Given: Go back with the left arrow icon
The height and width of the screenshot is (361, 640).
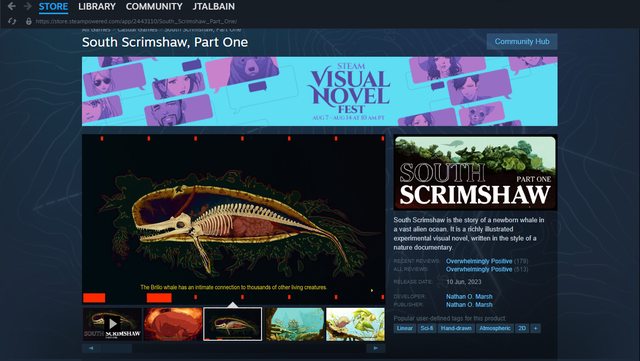Looking at the screenshot, I should (x=11, y=6).
